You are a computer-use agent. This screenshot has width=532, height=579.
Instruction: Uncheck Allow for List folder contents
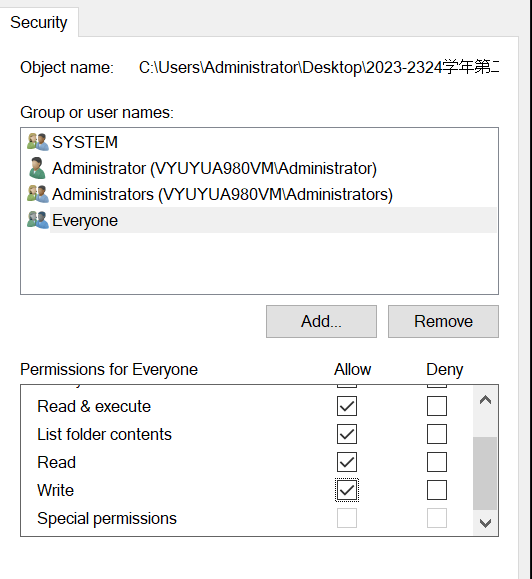(x=347, y=434)
